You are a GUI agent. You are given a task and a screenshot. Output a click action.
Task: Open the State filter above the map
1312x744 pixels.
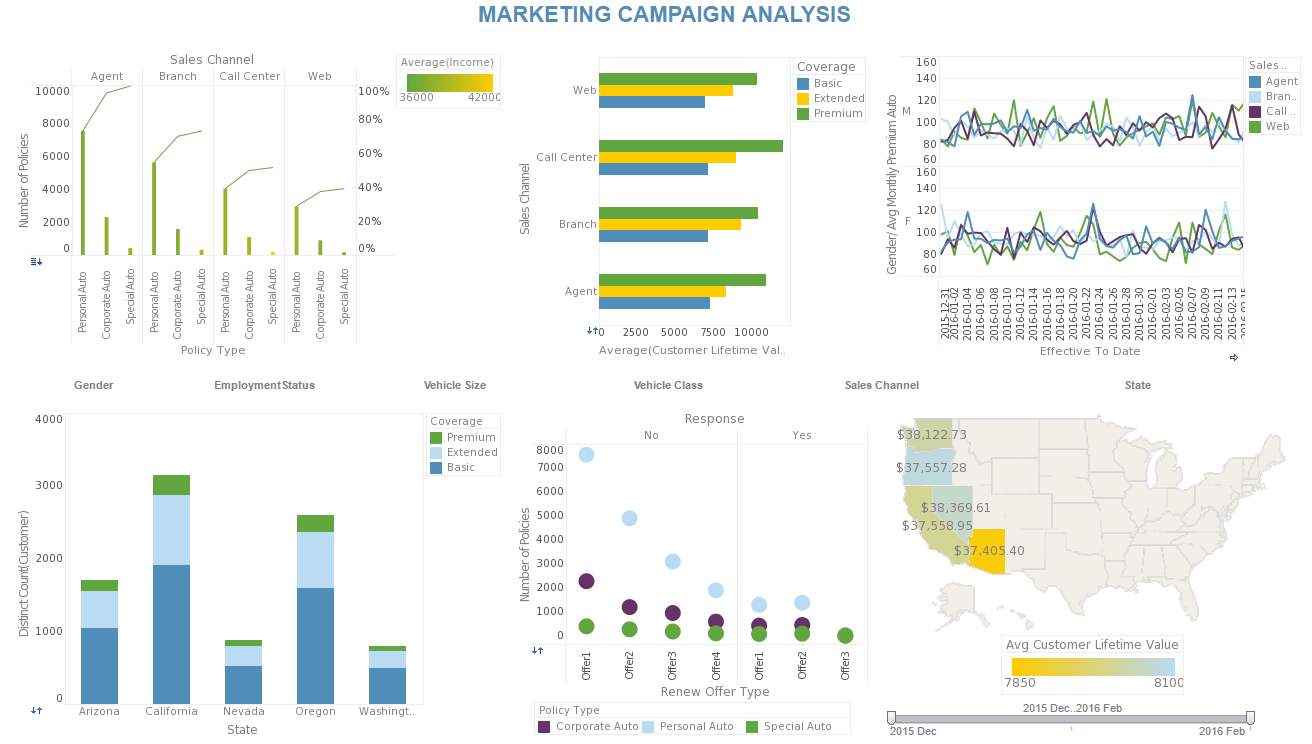point(1138,385)
